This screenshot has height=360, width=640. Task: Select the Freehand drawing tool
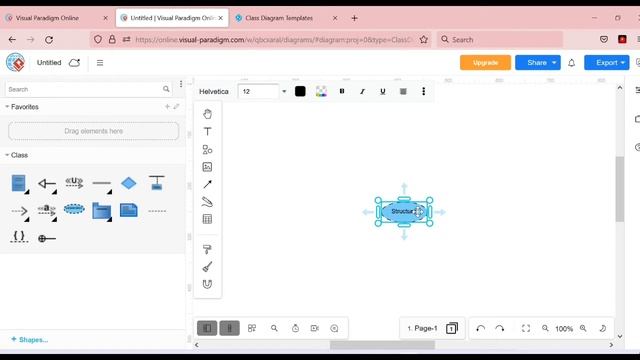tap(207, 202)
